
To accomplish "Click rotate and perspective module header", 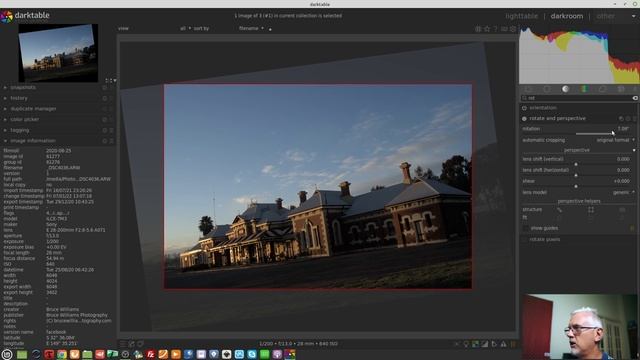I will (x=557, y=119).
